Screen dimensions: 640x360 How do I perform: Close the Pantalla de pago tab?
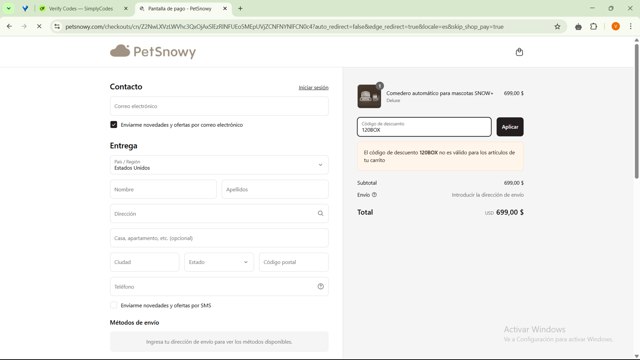pos(225,8)
